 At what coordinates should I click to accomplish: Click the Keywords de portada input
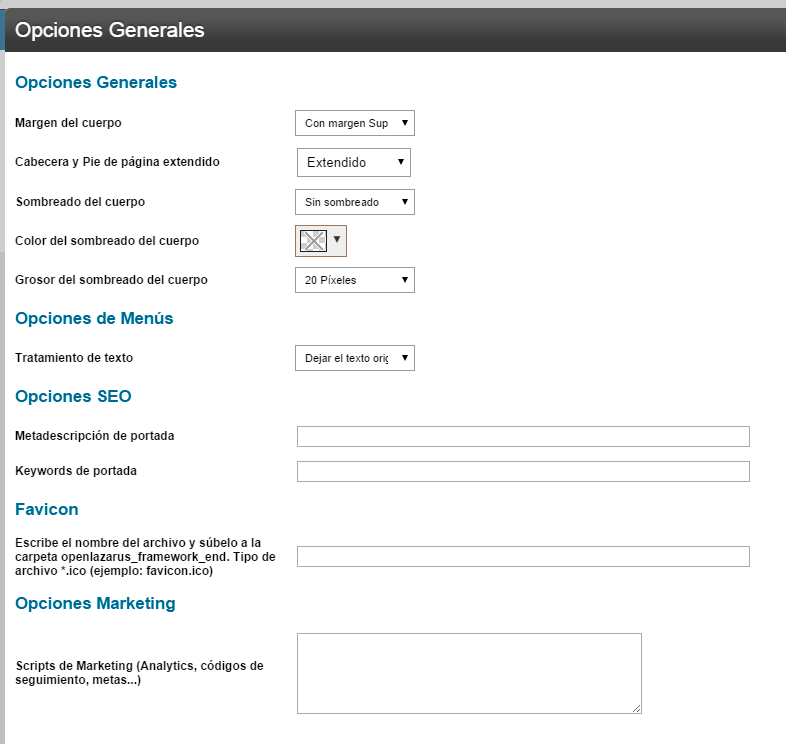coord(523,471)
